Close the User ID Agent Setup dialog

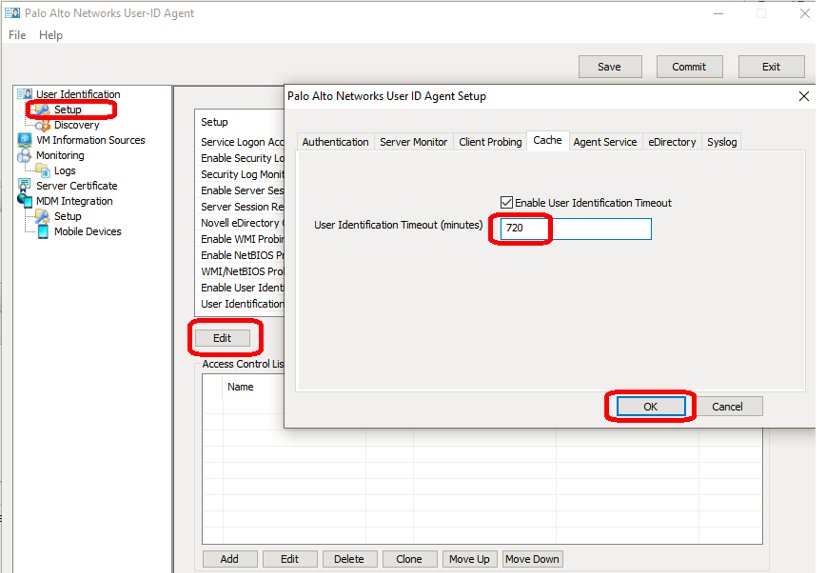click(x=803, y=96)
